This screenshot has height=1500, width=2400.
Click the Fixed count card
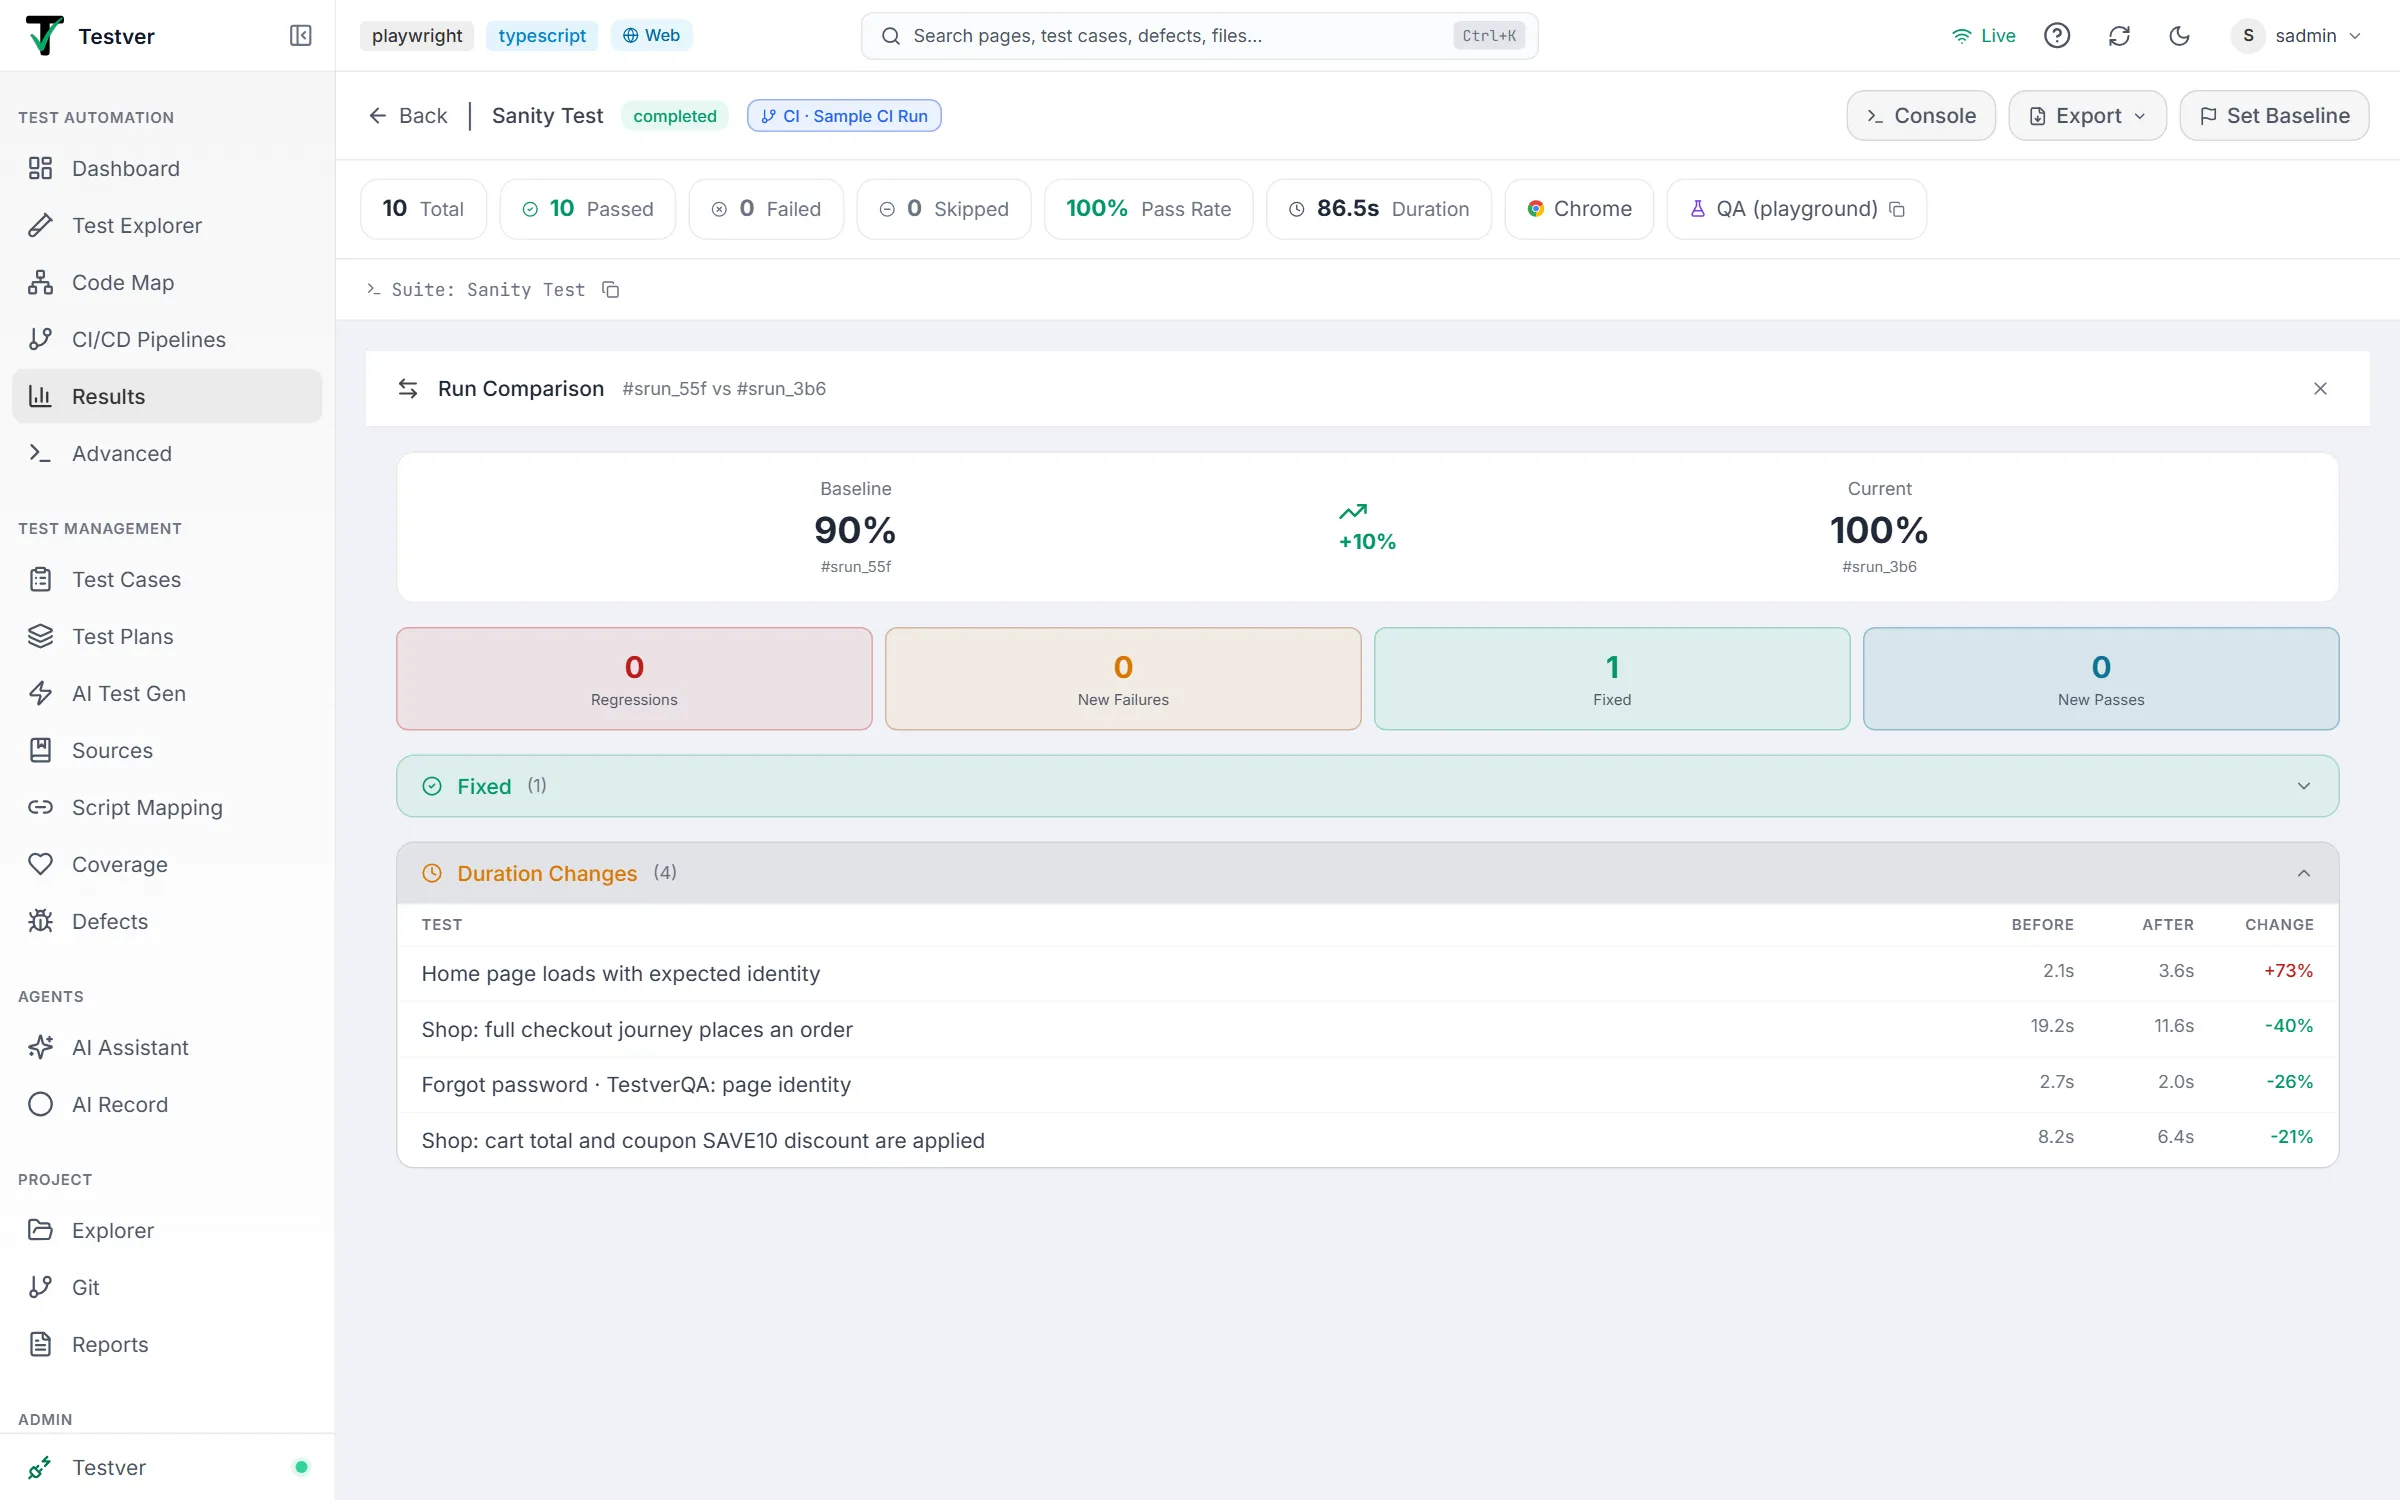point(1612,679)
